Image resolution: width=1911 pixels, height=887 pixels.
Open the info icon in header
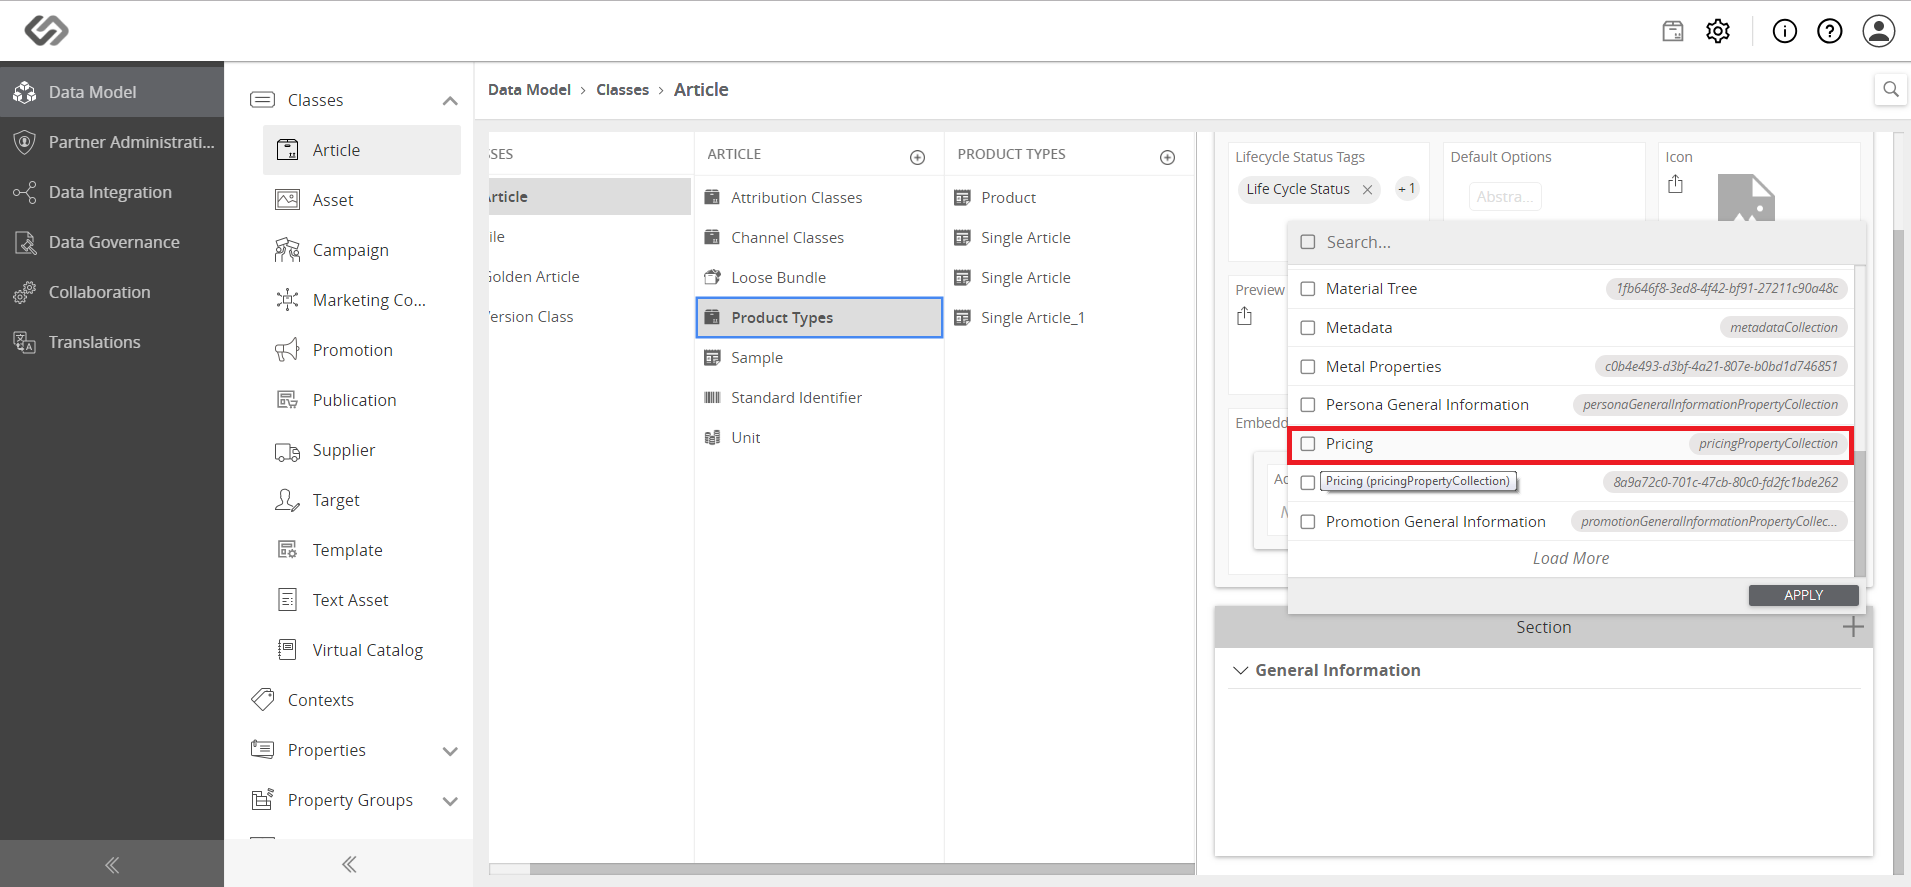click(1785, 31)
